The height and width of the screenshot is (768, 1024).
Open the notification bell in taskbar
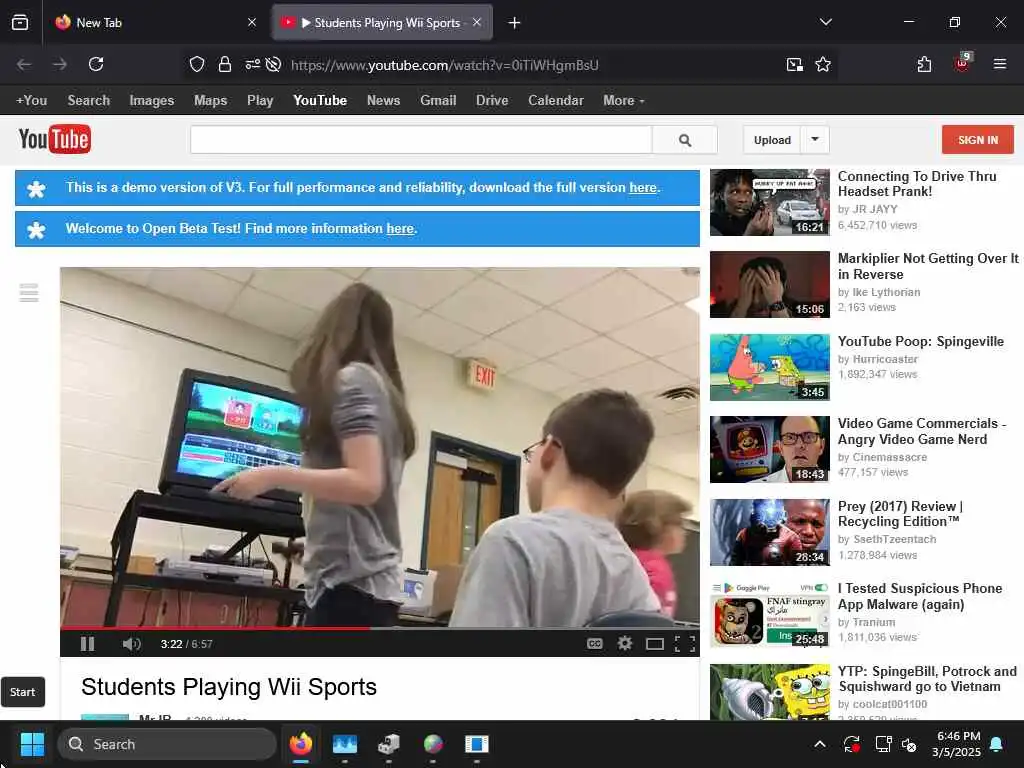coord(997,744)
